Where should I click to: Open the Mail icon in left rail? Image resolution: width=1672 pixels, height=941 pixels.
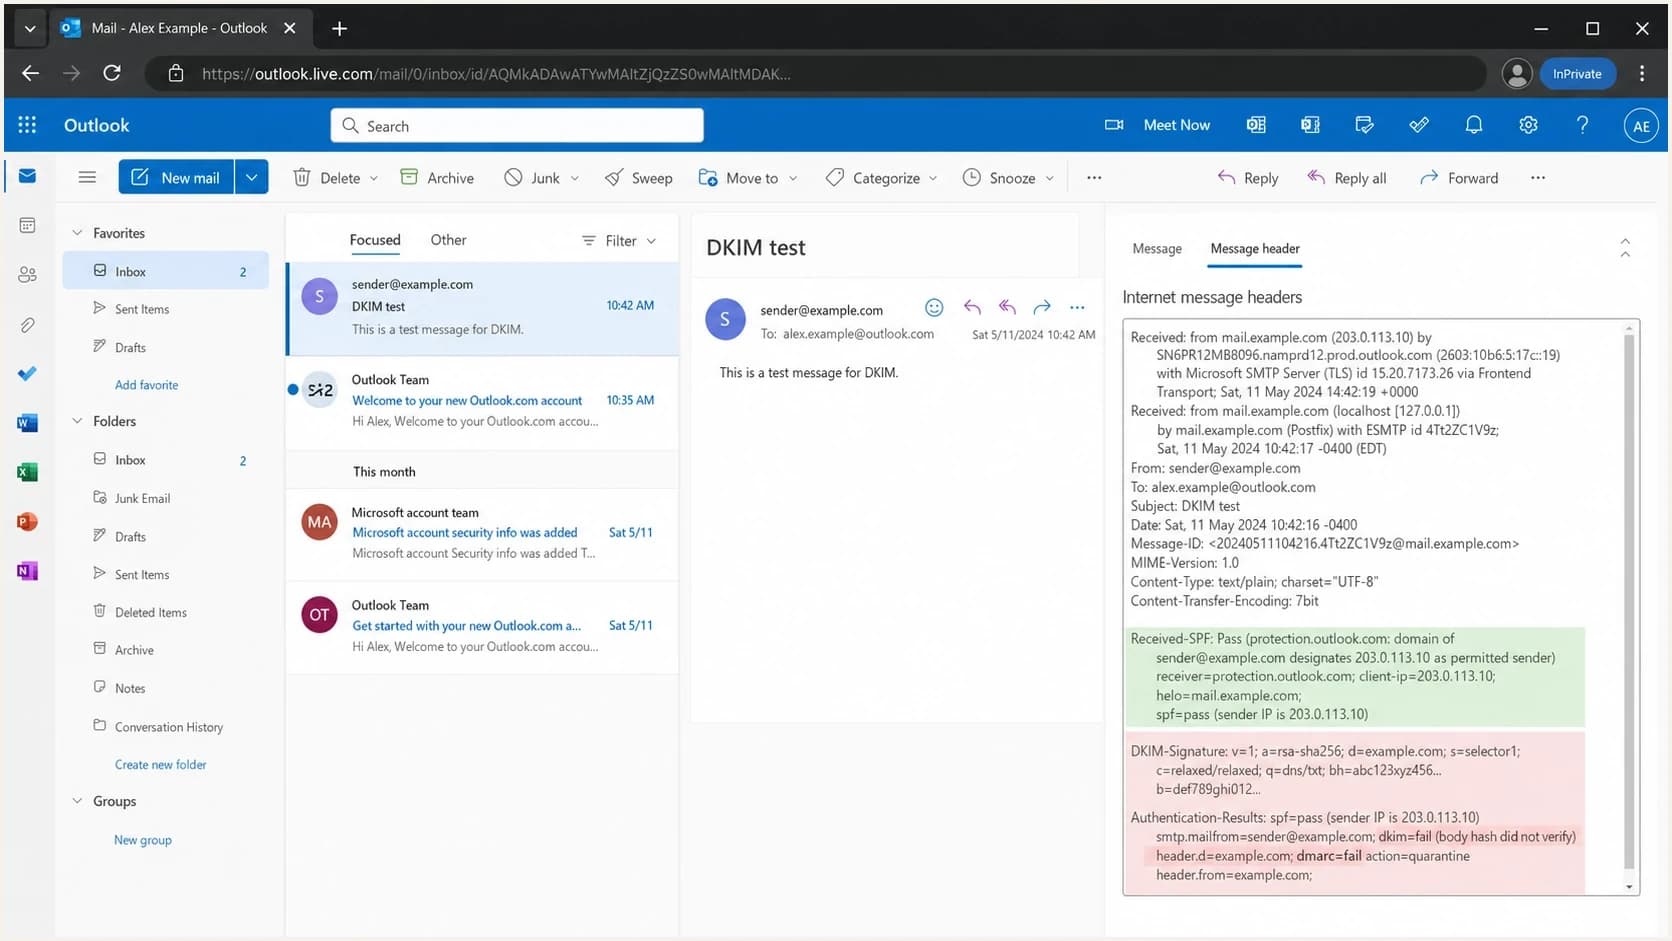point(27,176)
